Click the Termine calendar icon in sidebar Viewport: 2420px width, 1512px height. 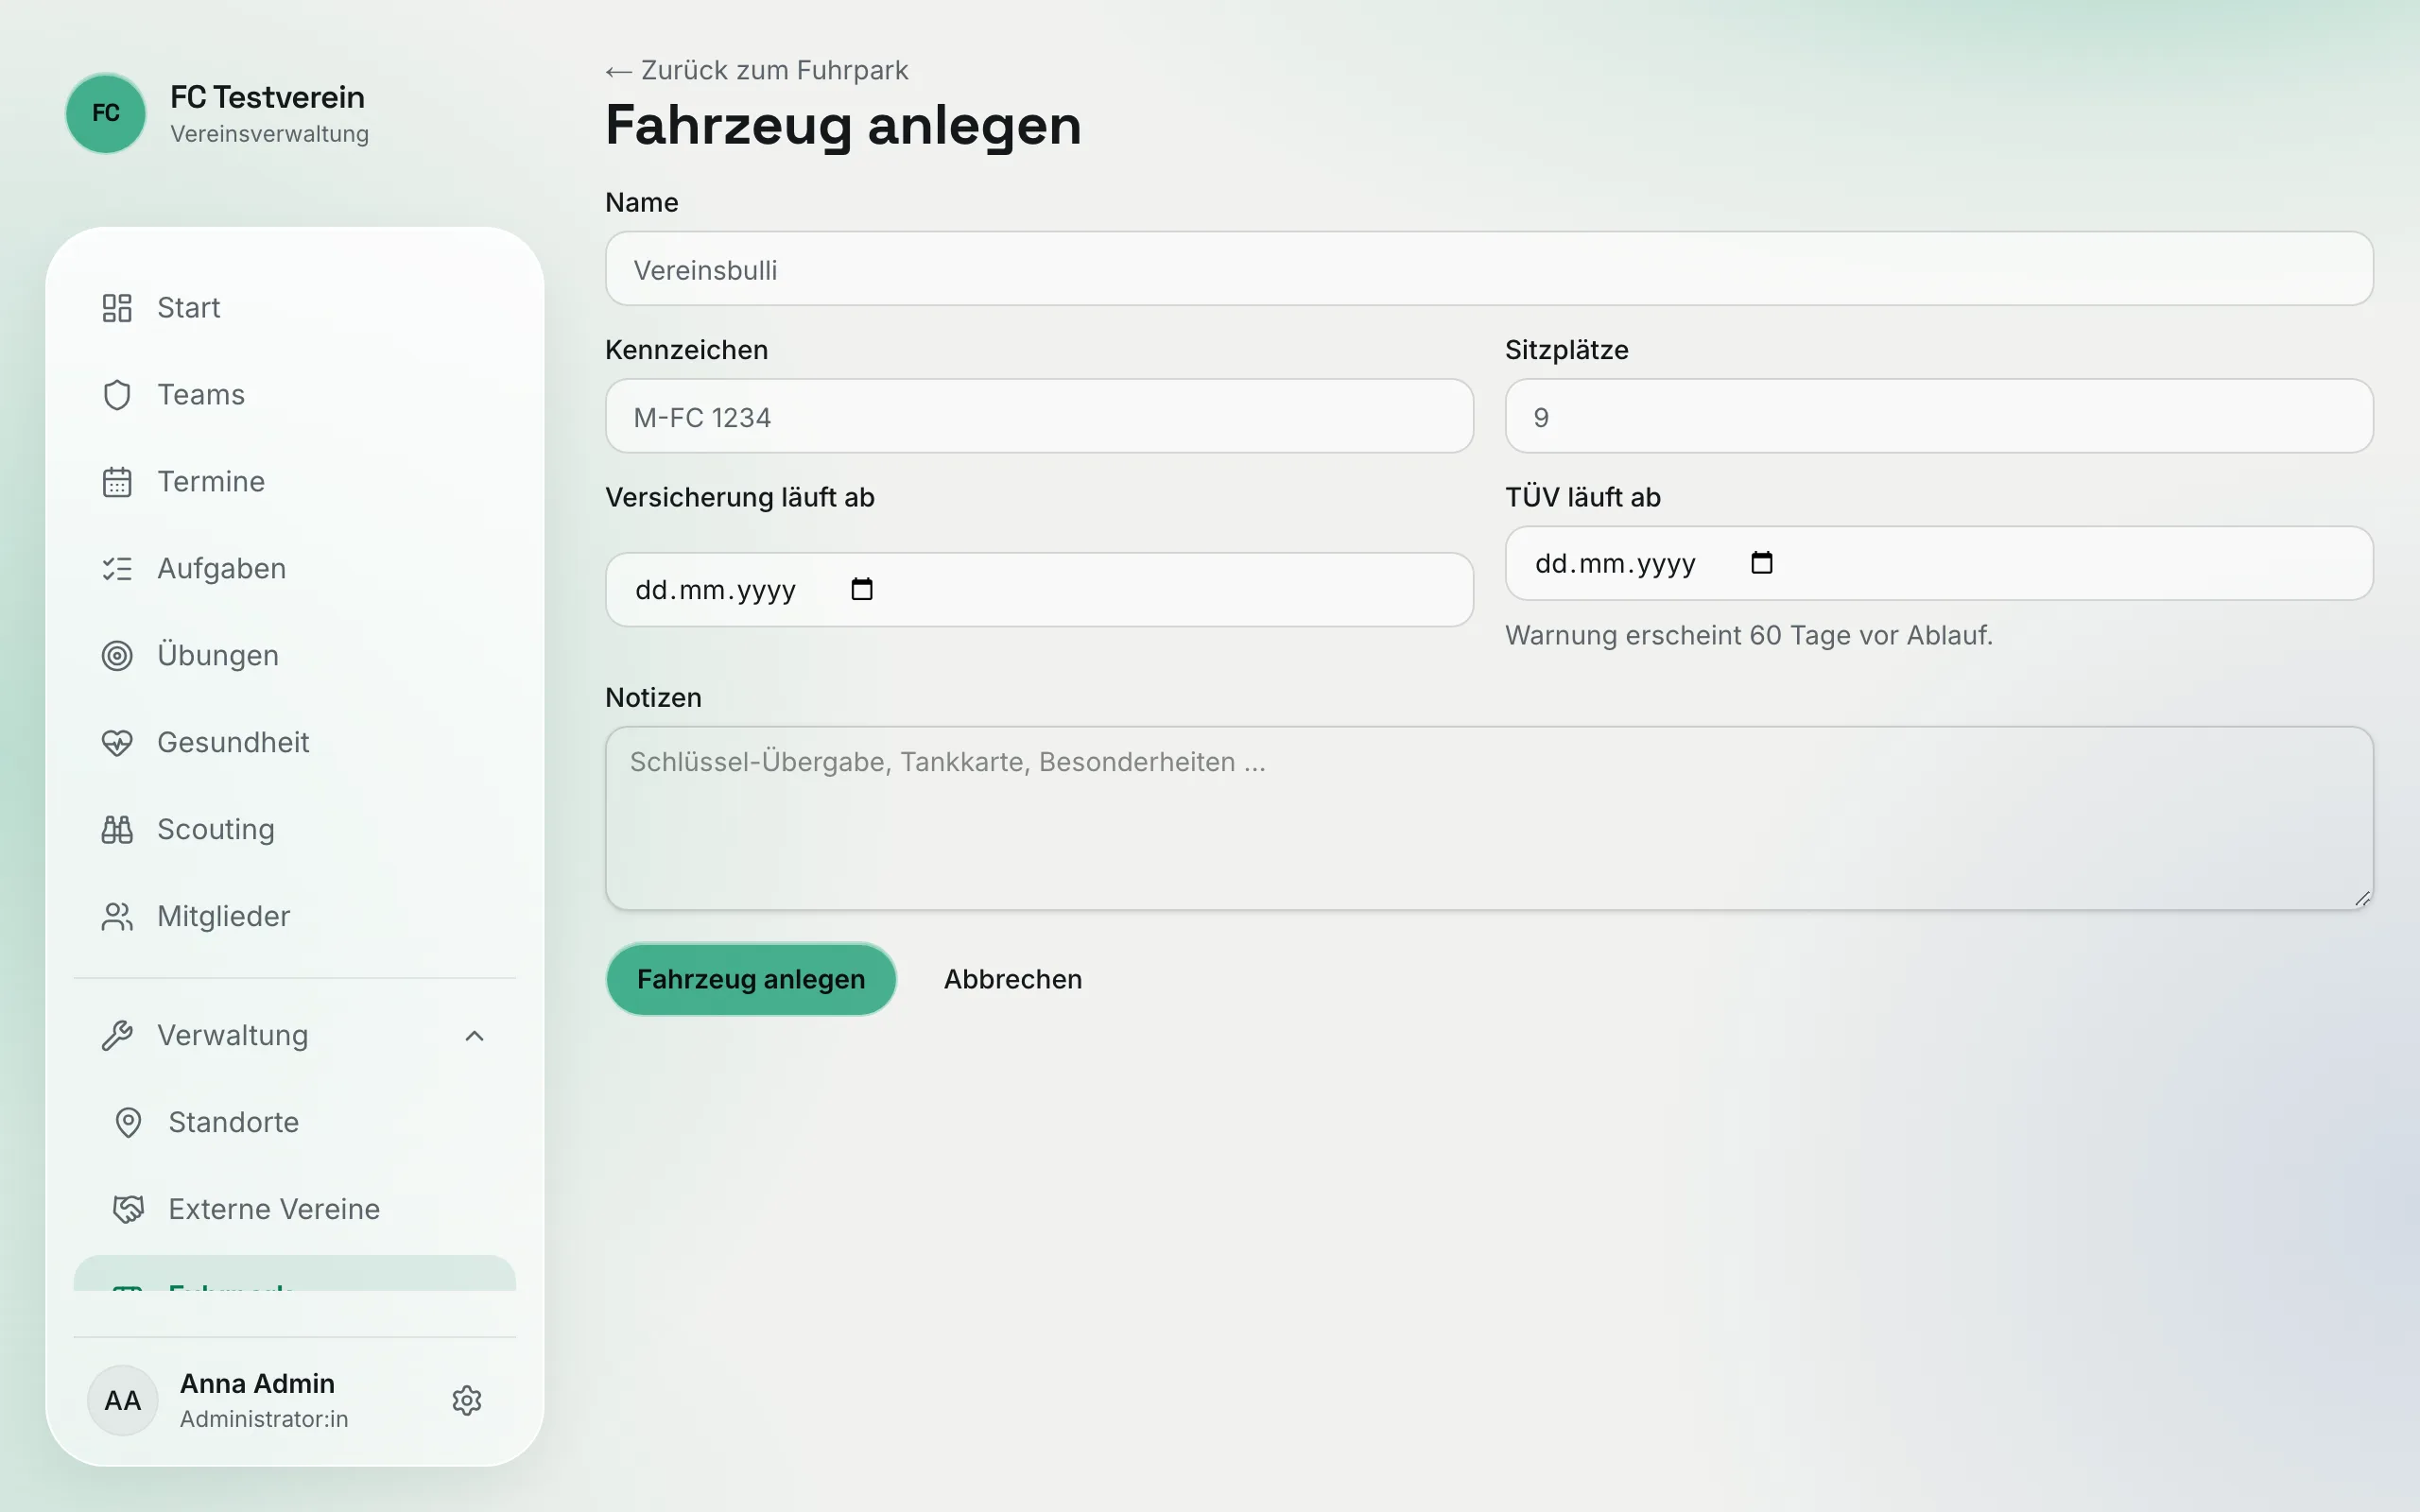click(117, 482)
